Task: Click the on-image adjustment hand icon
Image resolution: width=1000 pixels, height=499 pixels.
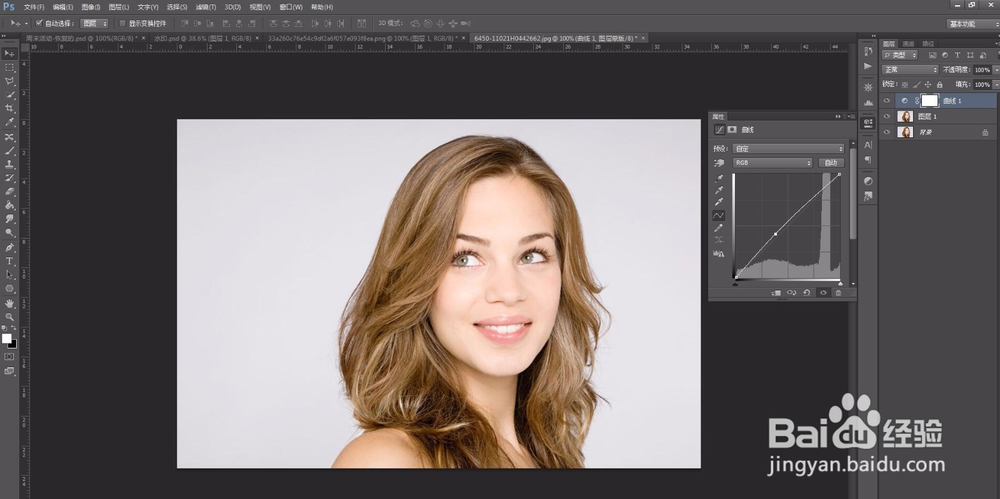Action: click(x=719, y=163)
